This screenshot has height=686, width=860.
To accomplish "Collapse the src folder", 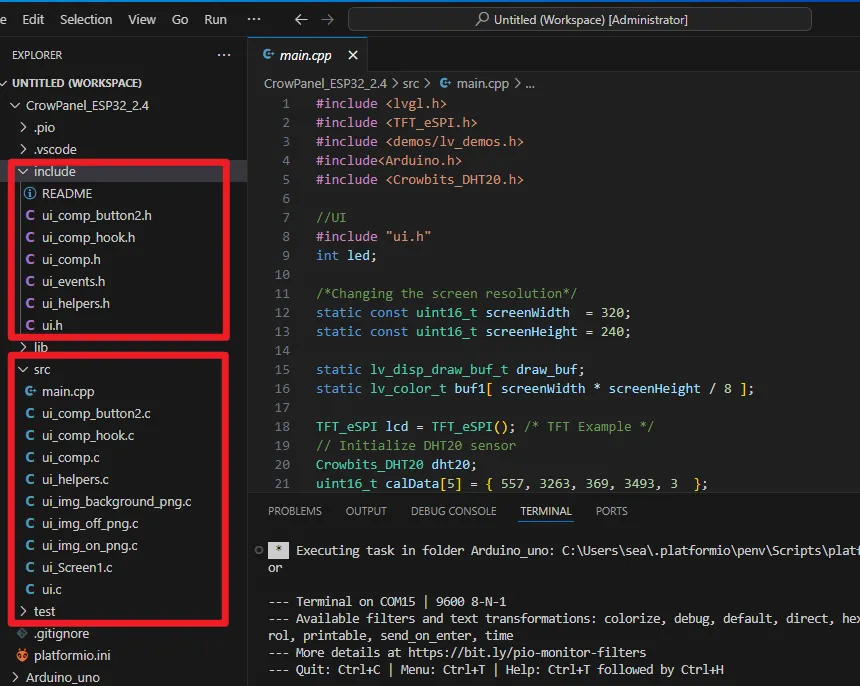I will (x=22, y=370).
